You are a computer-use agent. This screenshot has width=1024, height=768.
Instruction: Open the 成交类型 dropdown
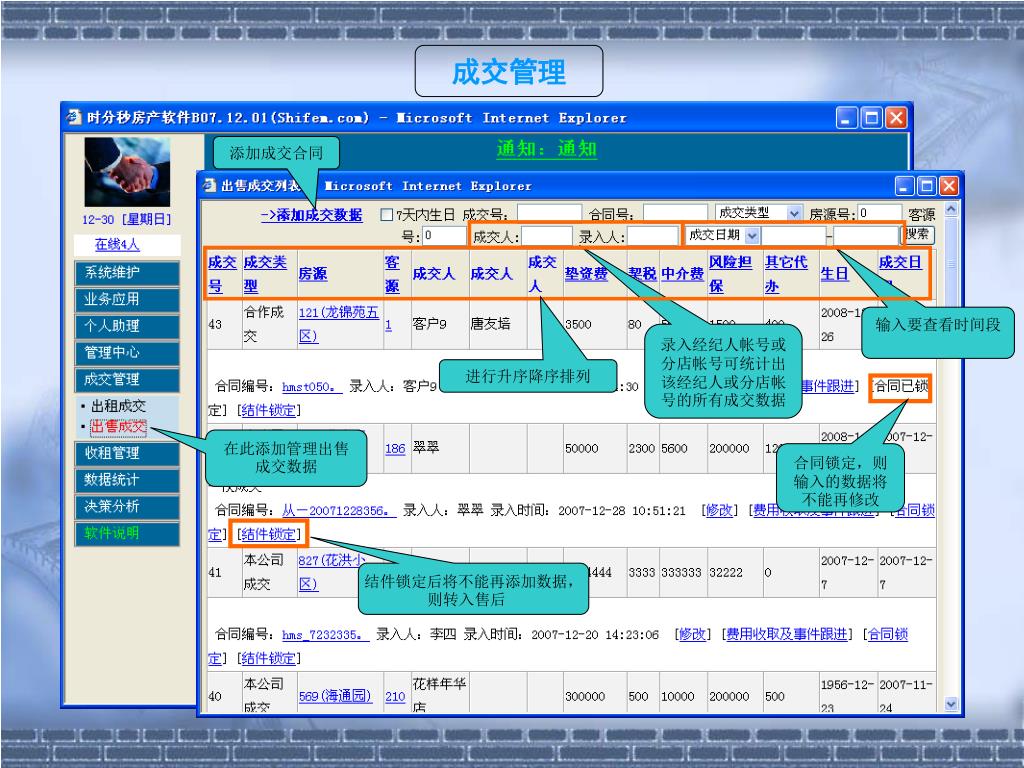point(793,213)
